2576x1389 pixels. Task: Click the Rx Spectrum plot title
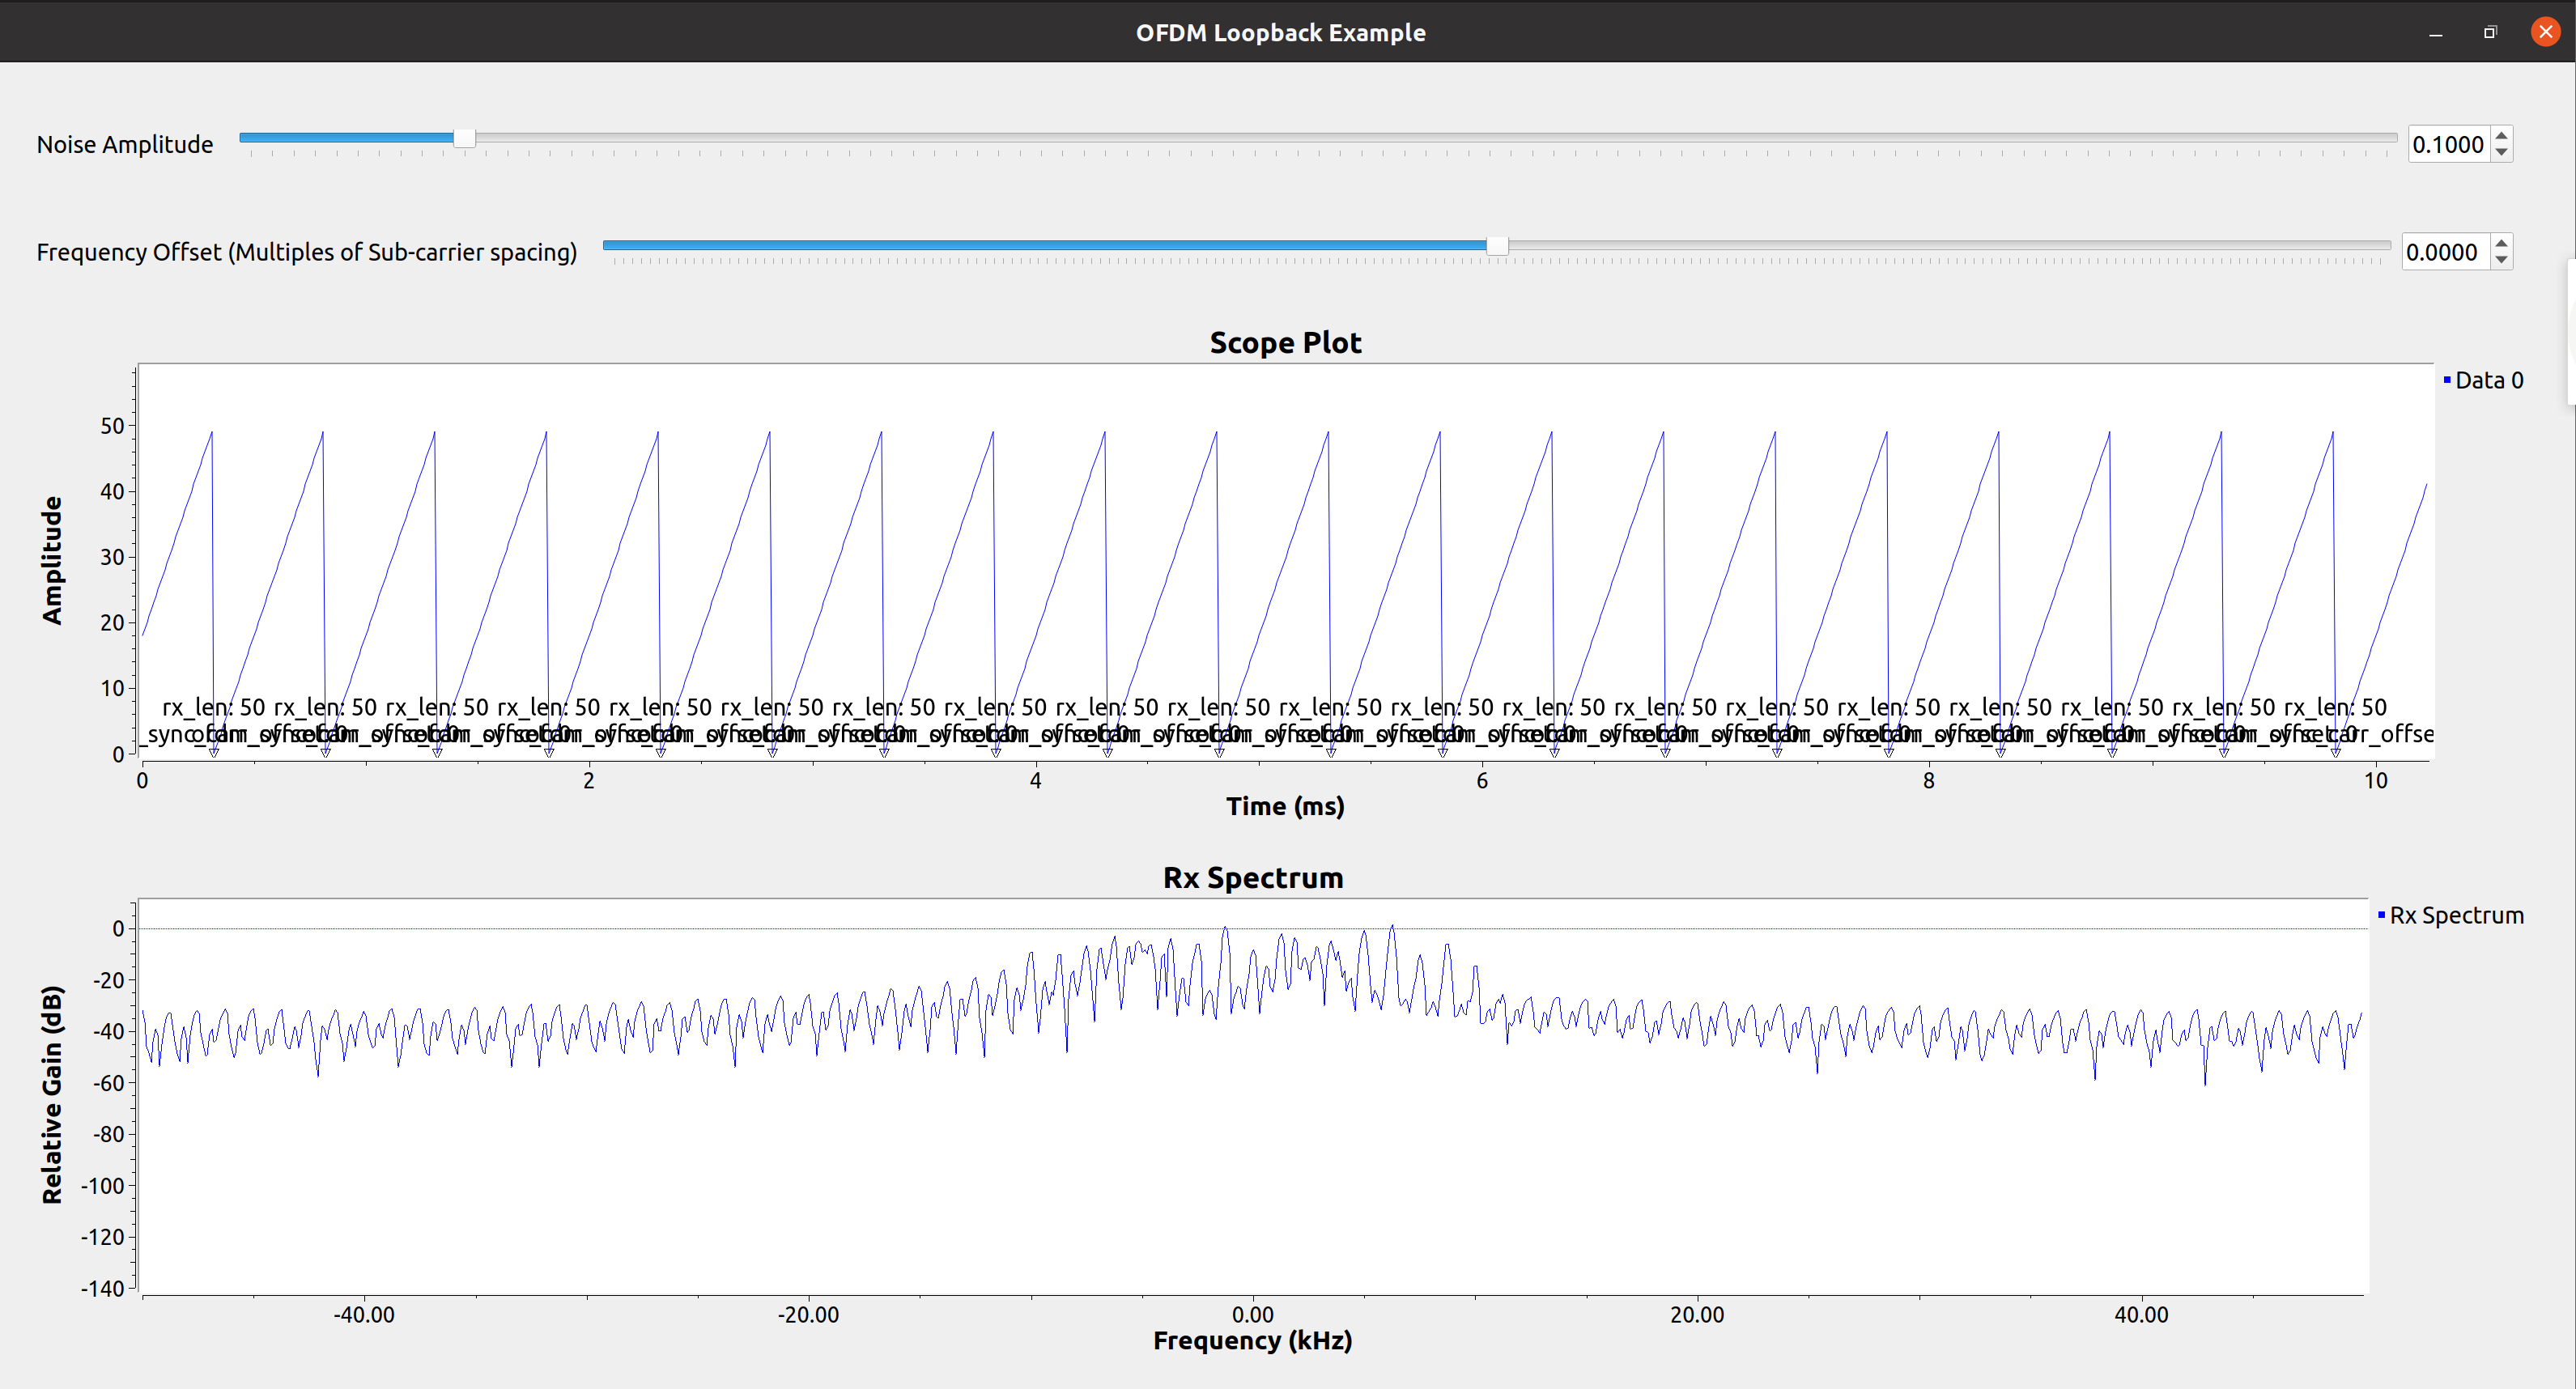(x=1252, y=878)
